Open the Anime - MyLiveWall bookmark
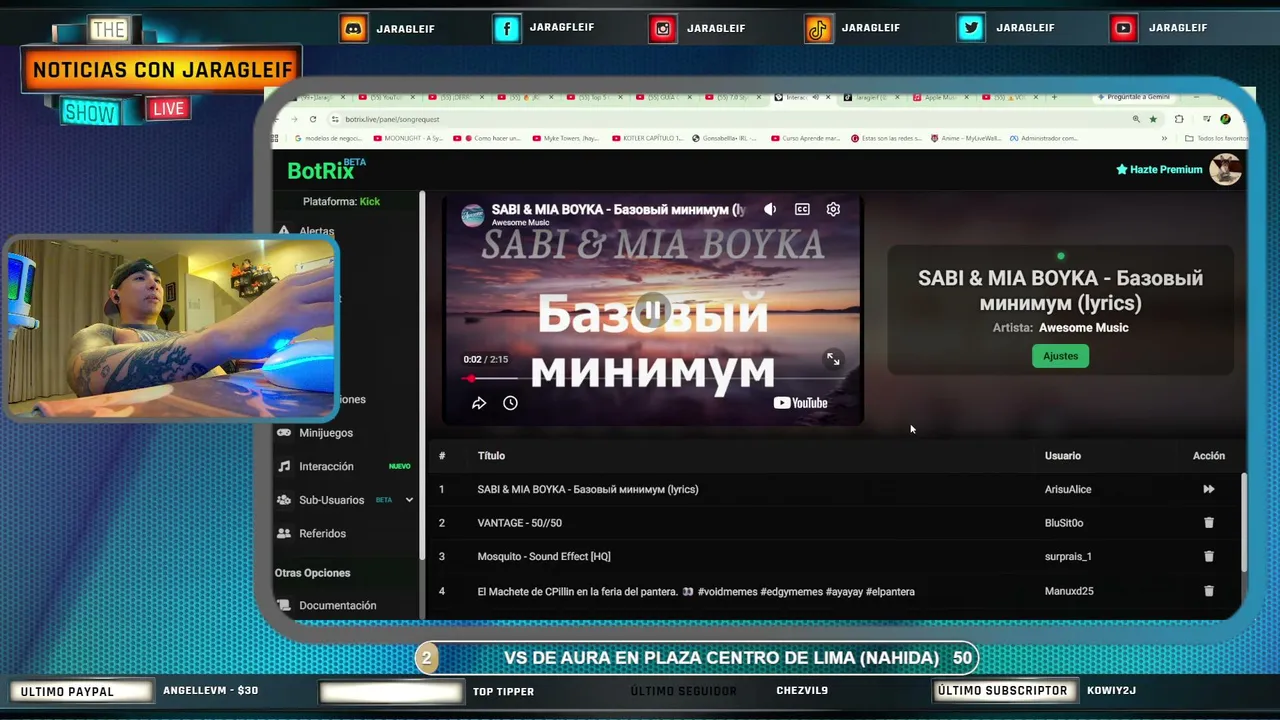1280x720 pixels. point(967,138)
